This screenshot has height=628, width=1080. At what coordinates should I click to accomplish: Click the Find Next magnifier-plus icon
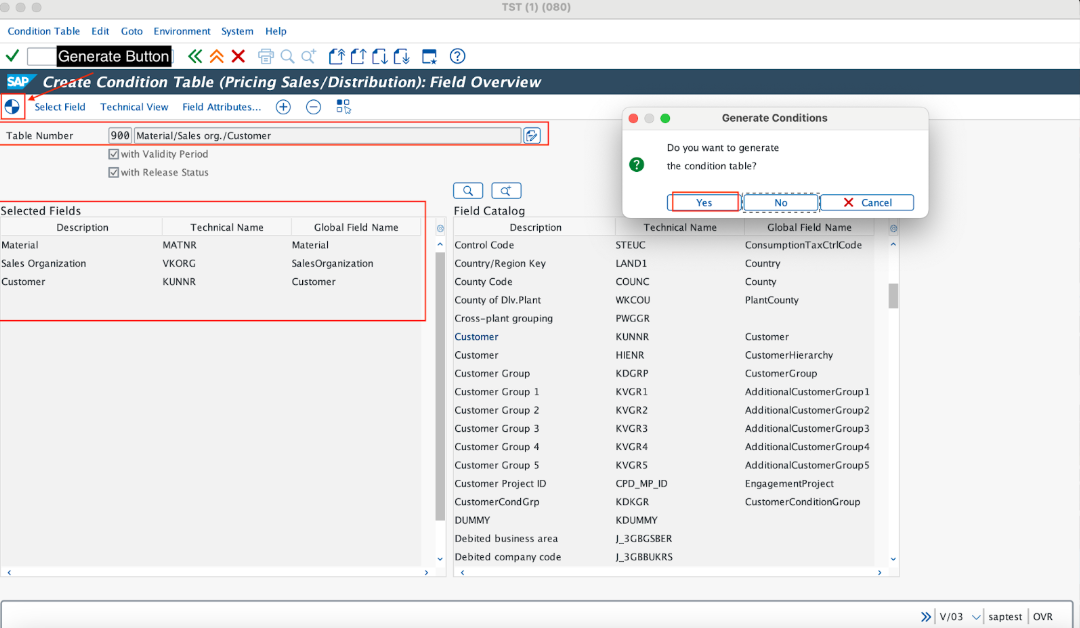coord(309,56)
